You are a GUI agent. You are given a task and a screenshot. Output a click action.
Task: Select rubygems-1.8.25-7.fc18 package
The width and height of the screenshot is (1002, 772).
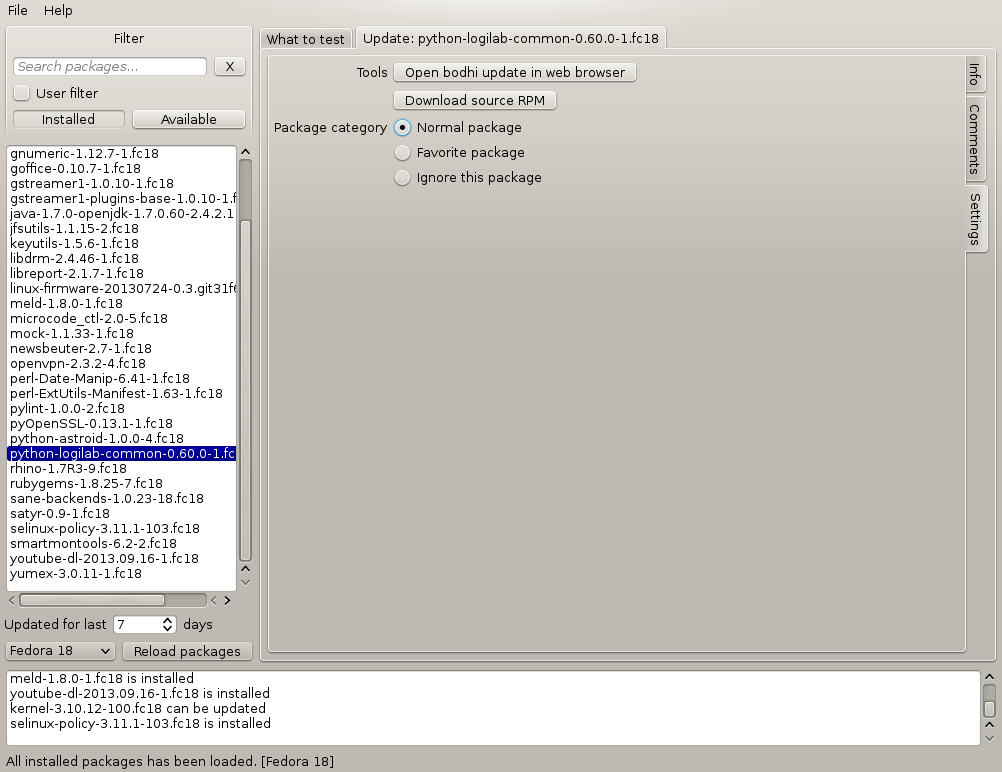121,484
